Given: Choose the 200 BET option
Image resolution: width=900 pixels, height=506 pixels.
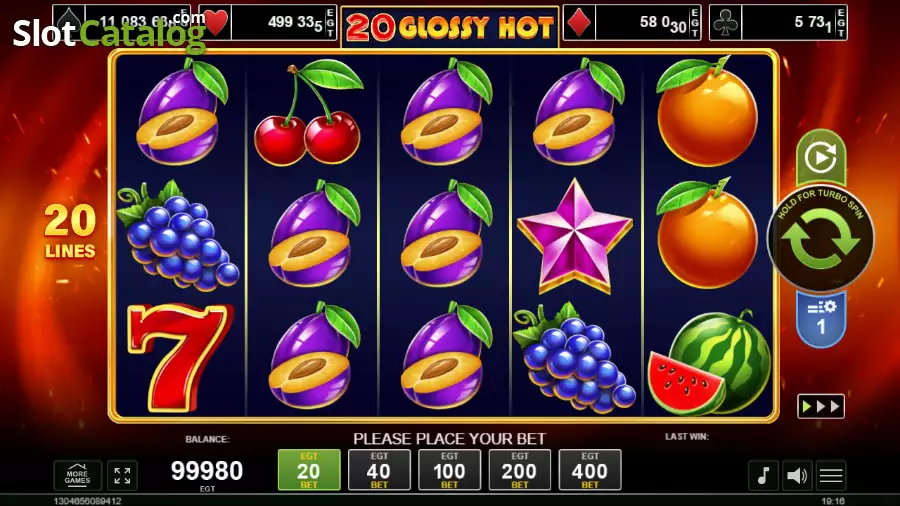Looking at the screenshot, I should pos(519,470).
